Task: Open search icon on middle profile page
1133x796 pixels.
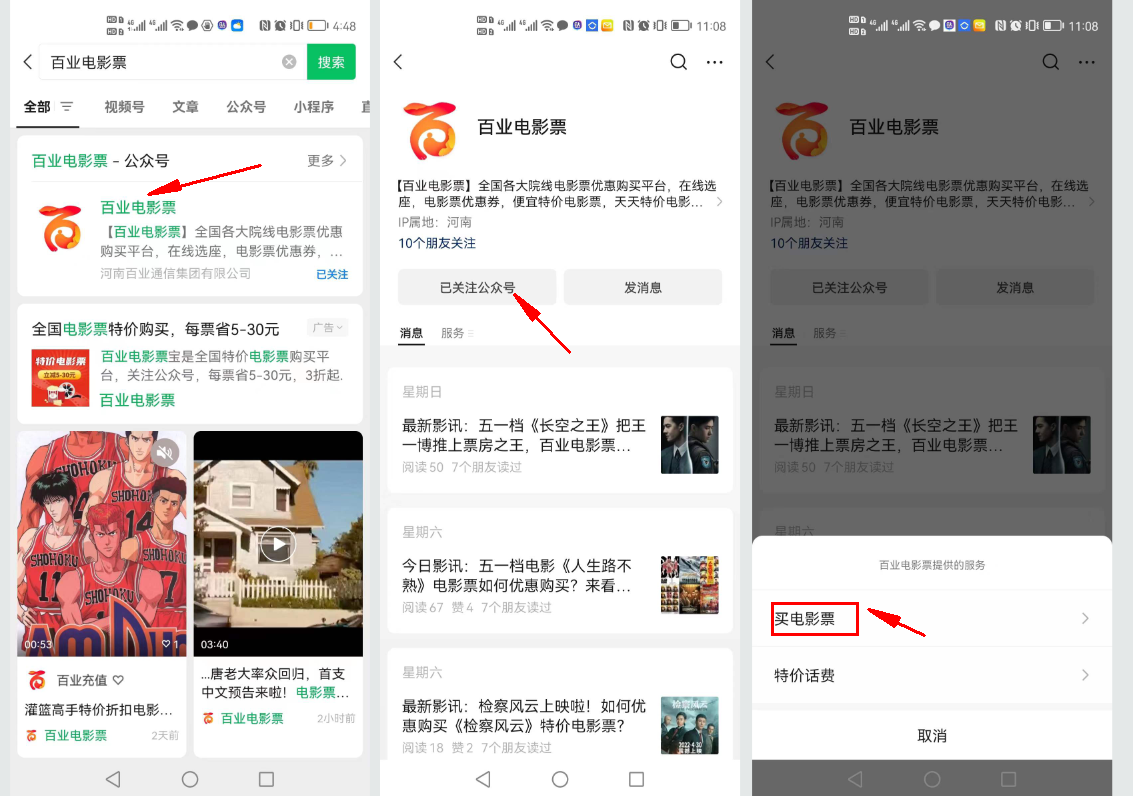Action: [678, 62]
